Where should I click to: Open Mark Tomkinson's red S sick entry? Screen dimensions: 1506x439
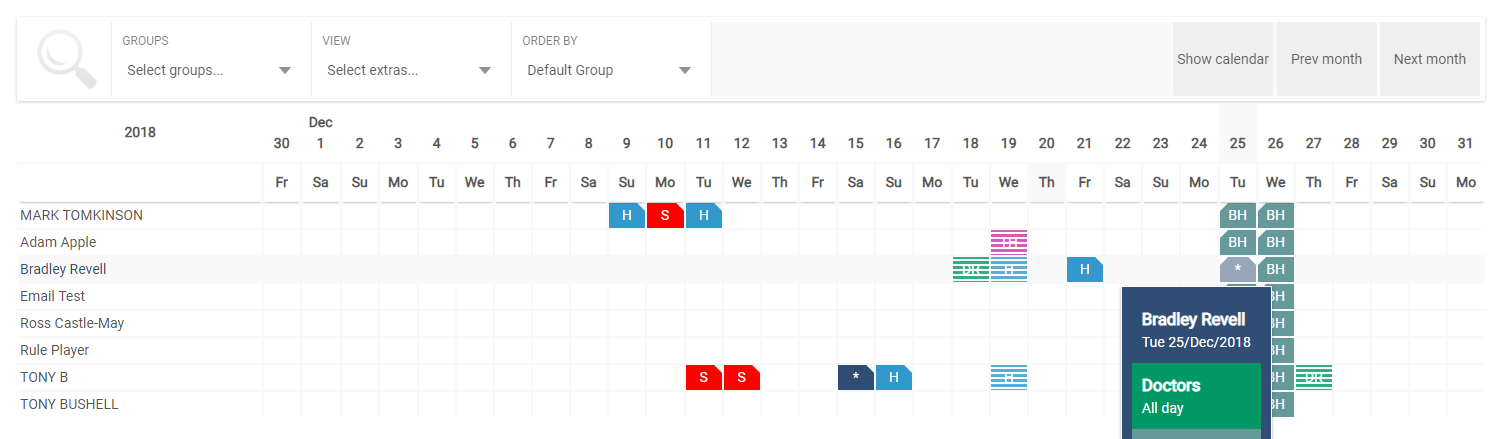click(x=665, y=215)
